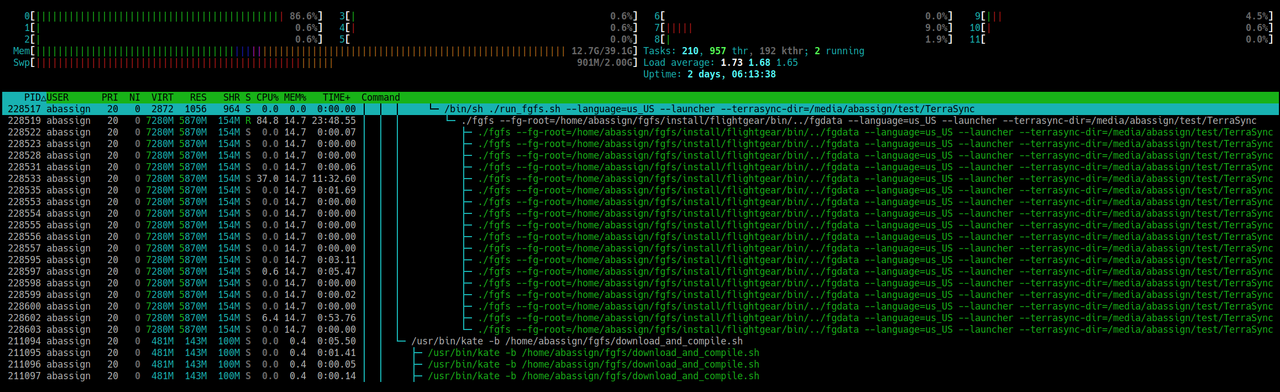1280x392 pixels.
Task: Click the CPU% value 84.8
Action: [x=267, y=120]
